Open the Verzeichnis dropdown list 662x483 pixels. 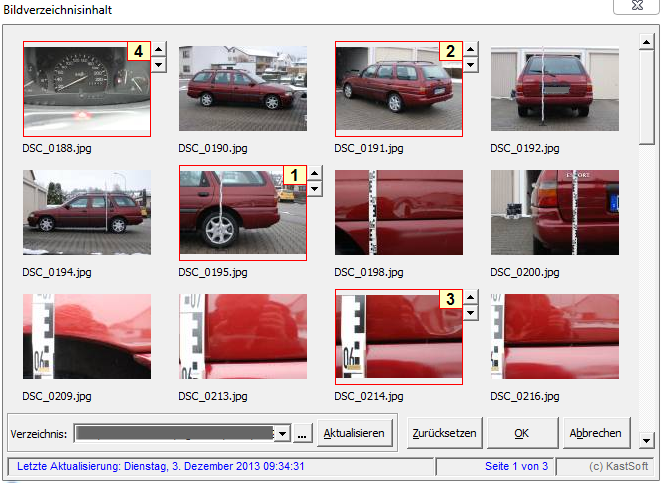coord(283,433)
